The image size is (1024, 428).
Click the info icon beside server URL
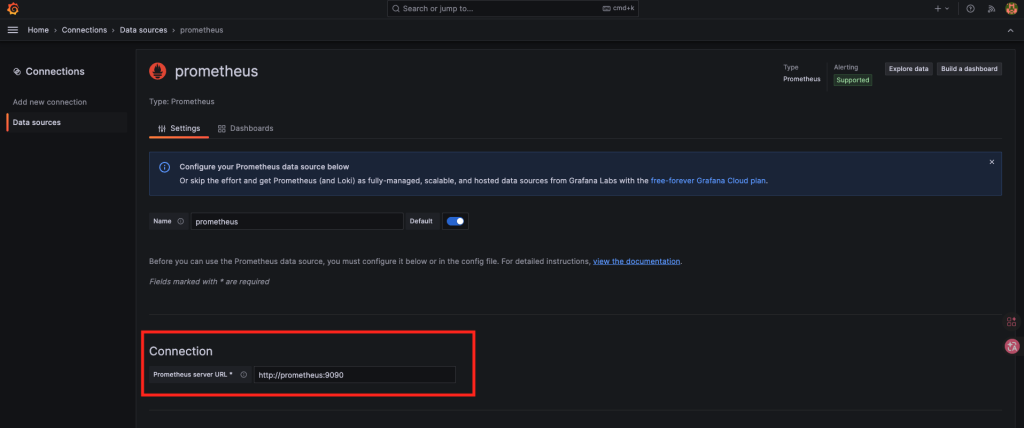click(x=244, y=375)
